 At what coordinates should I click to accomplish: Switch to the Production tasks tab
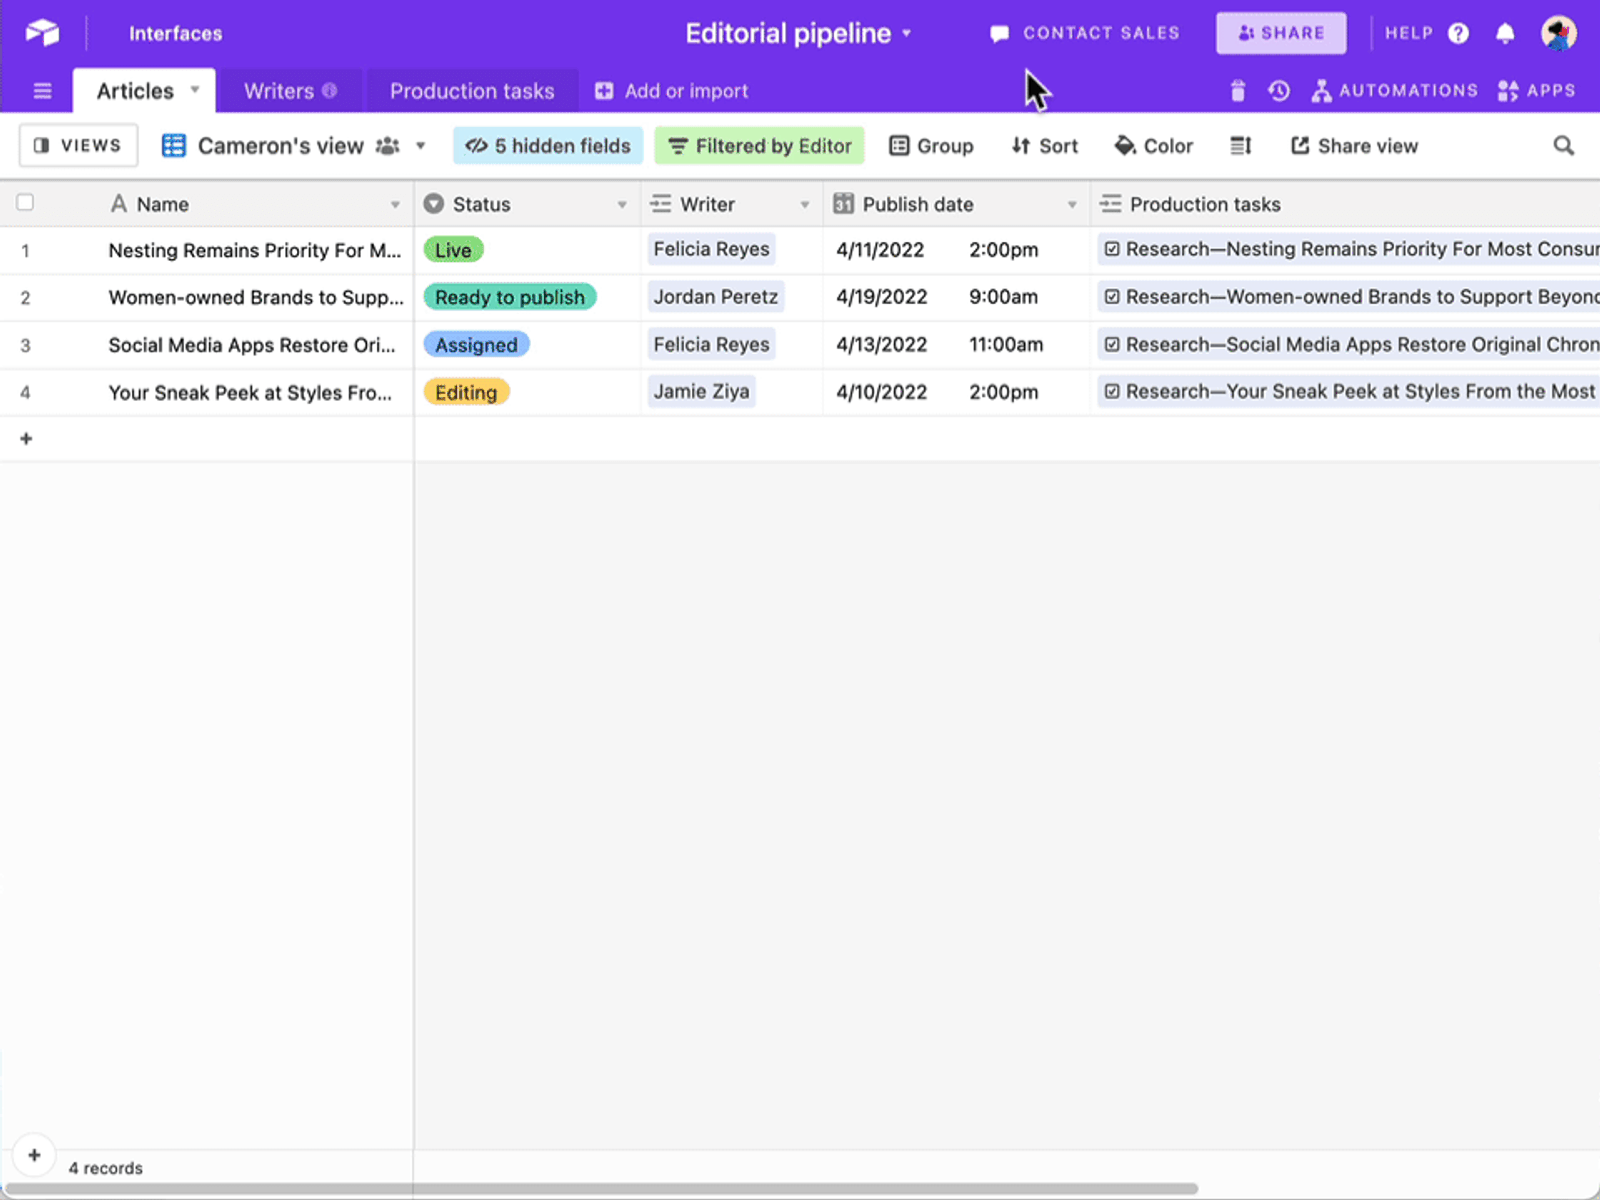[x=472, y=91]
